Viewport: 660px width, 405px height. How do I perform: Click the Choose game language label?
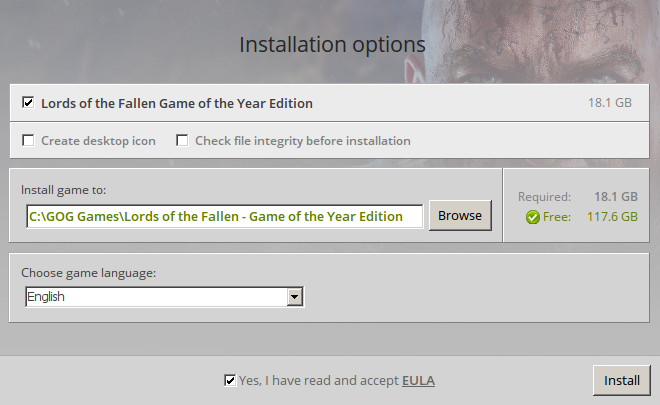pyautogui.click(x=88, y=273)
